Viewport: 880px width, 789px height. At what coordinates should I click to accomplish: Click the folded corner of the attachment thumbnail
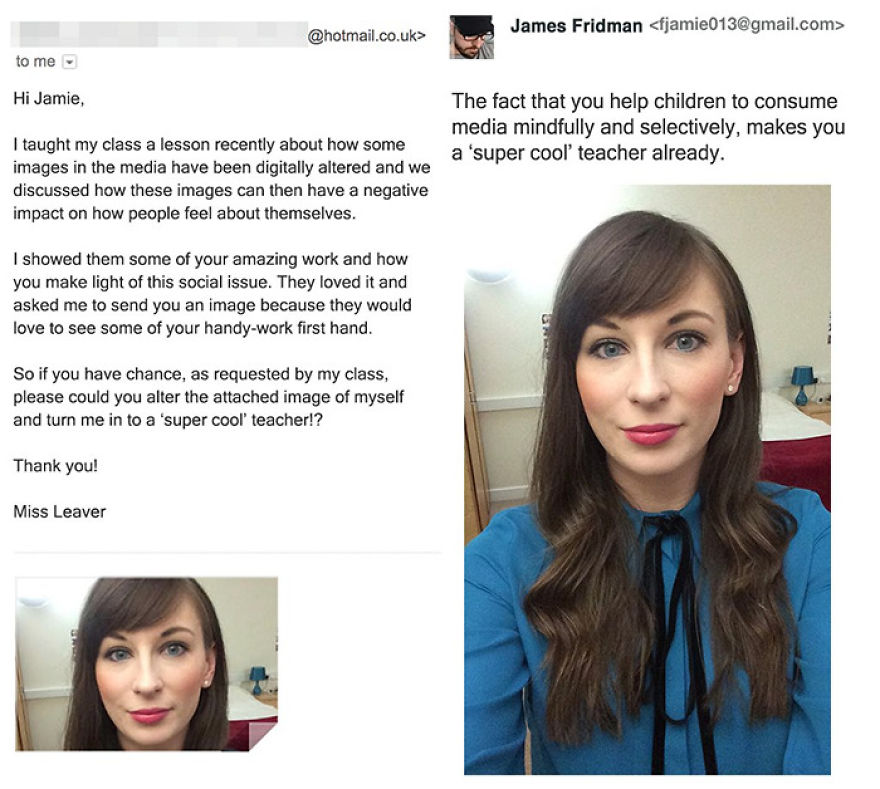pos(263,737)
